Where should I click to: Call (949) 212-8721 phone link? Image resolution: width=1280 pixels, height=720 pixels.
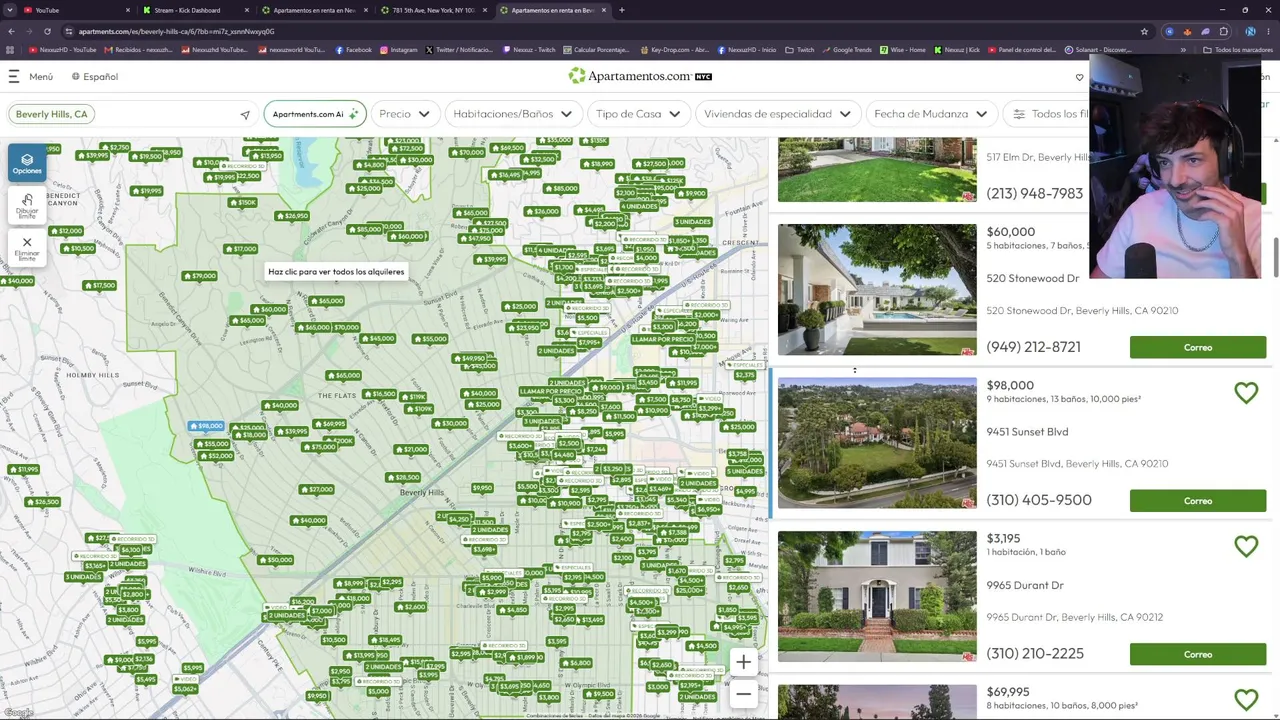click(1033, 347)
